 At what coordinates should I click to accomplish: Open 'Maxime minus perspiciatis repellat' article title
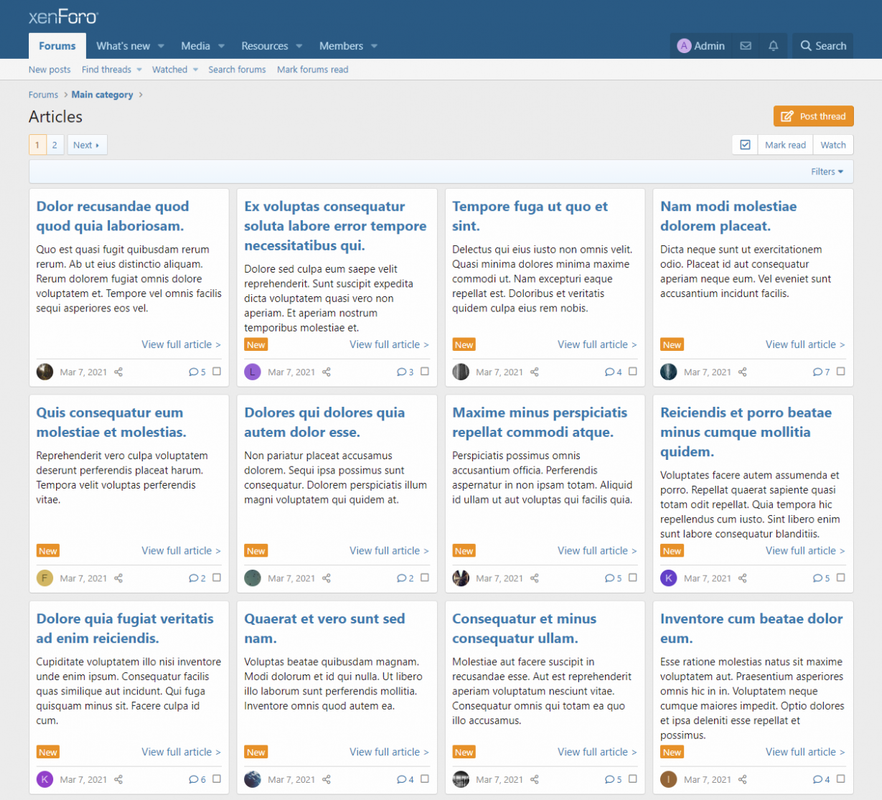point(539,422)
